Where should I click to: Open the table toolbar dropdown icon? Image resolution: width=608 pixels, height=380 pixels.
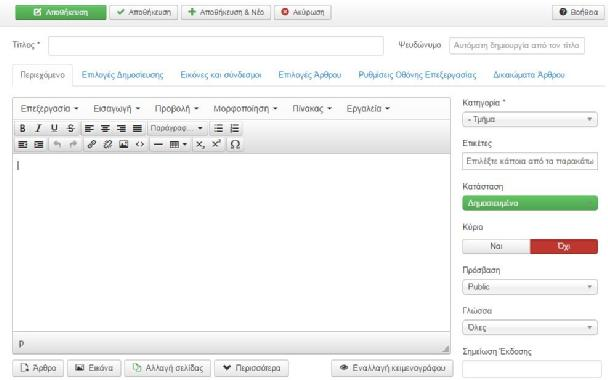(178, 145)
